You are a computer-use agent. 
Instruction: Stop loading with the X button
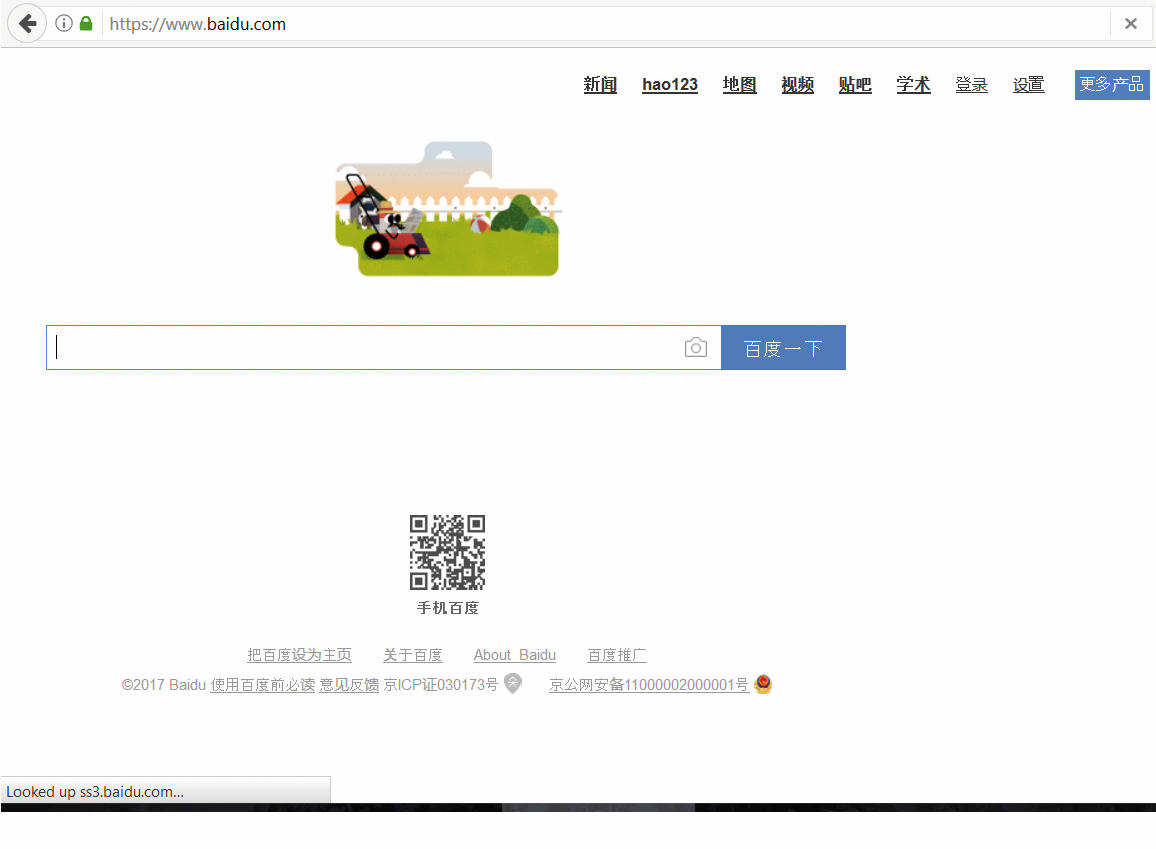click(1130, 24)
